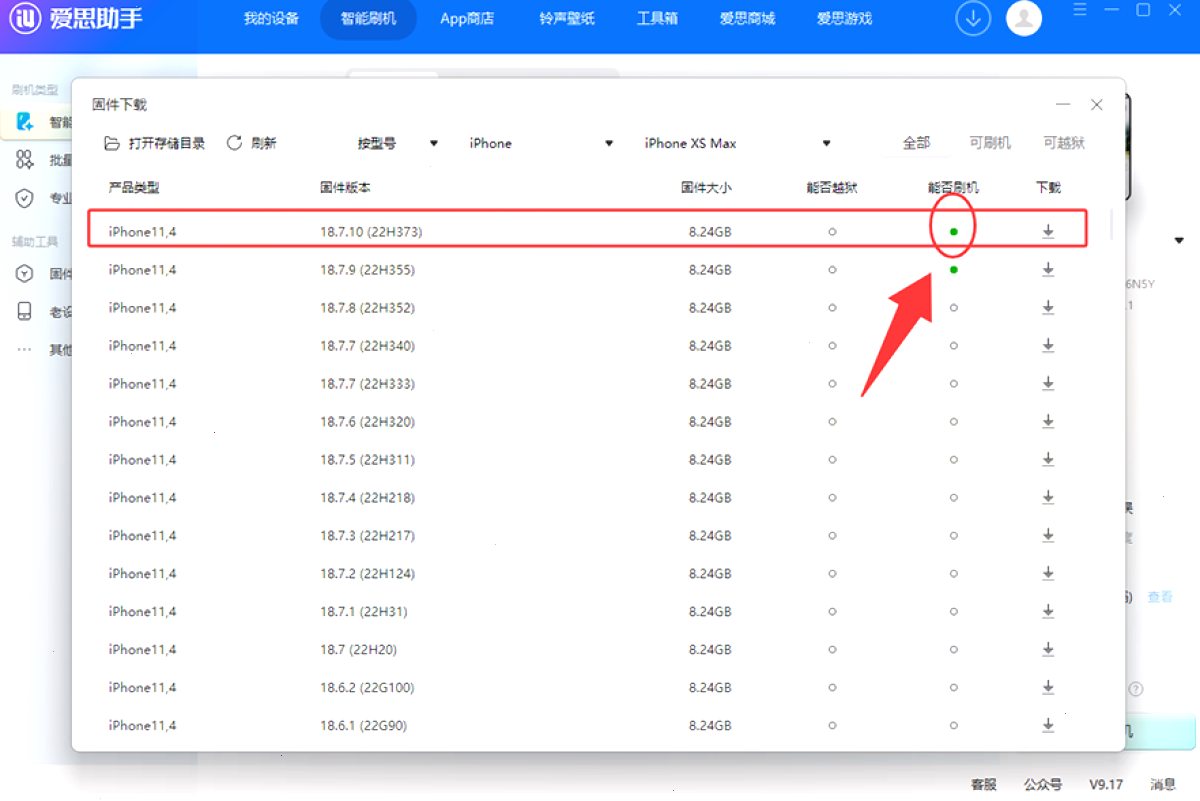The width and height of the screenshot is (1200, 801).
Task: Click the firmware list scrollbar
Action: click(x=1113, y=225)
